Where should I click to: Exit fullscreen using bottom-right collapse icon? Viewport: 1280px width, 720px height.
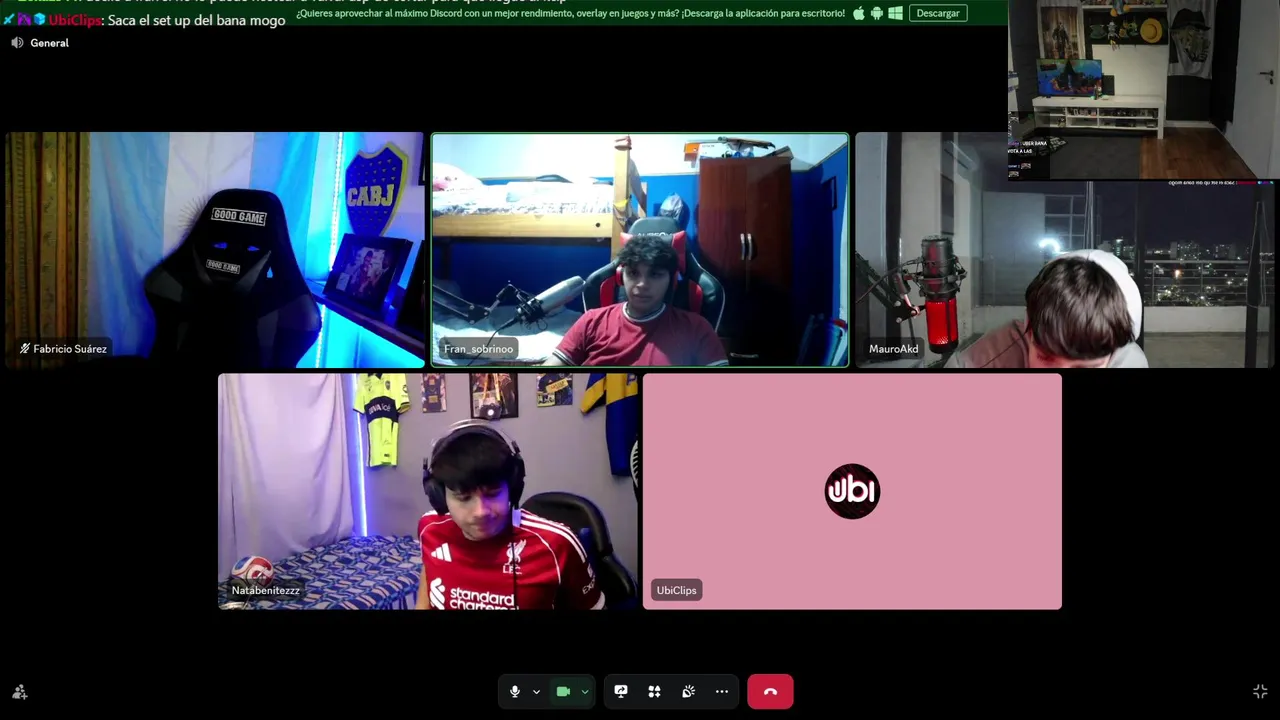point(1260,691)
